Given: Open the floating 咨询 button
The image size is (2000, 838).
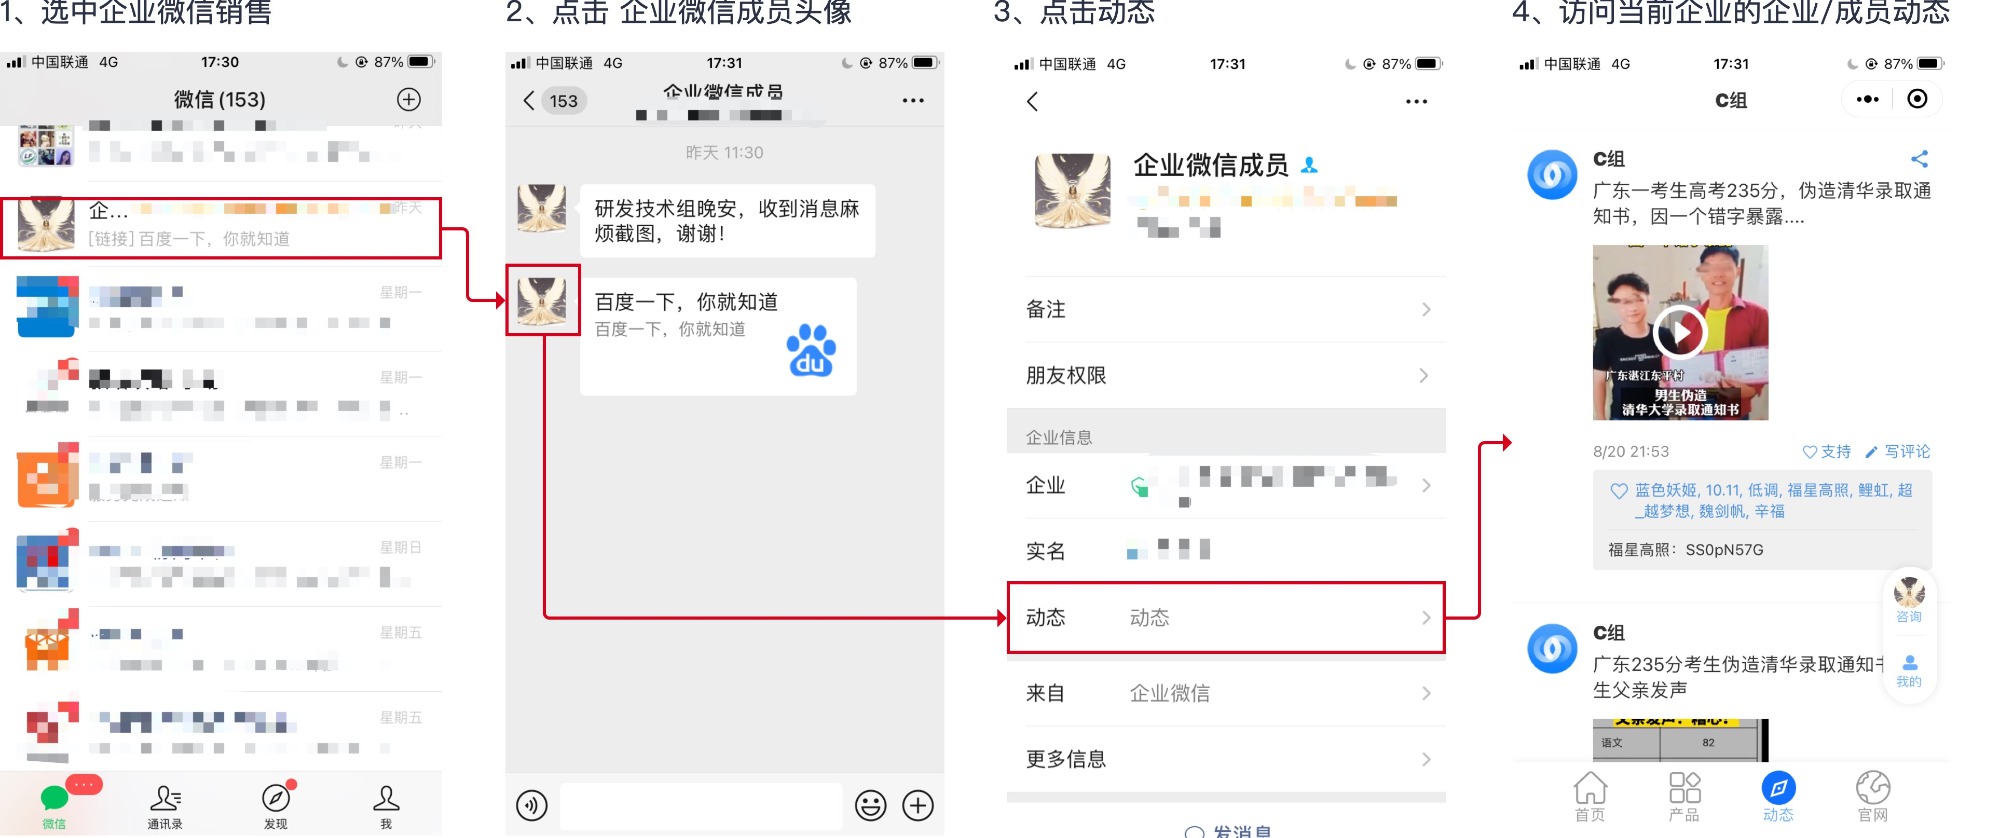Looking at the screenshot, I should (x=1909, y=599).
